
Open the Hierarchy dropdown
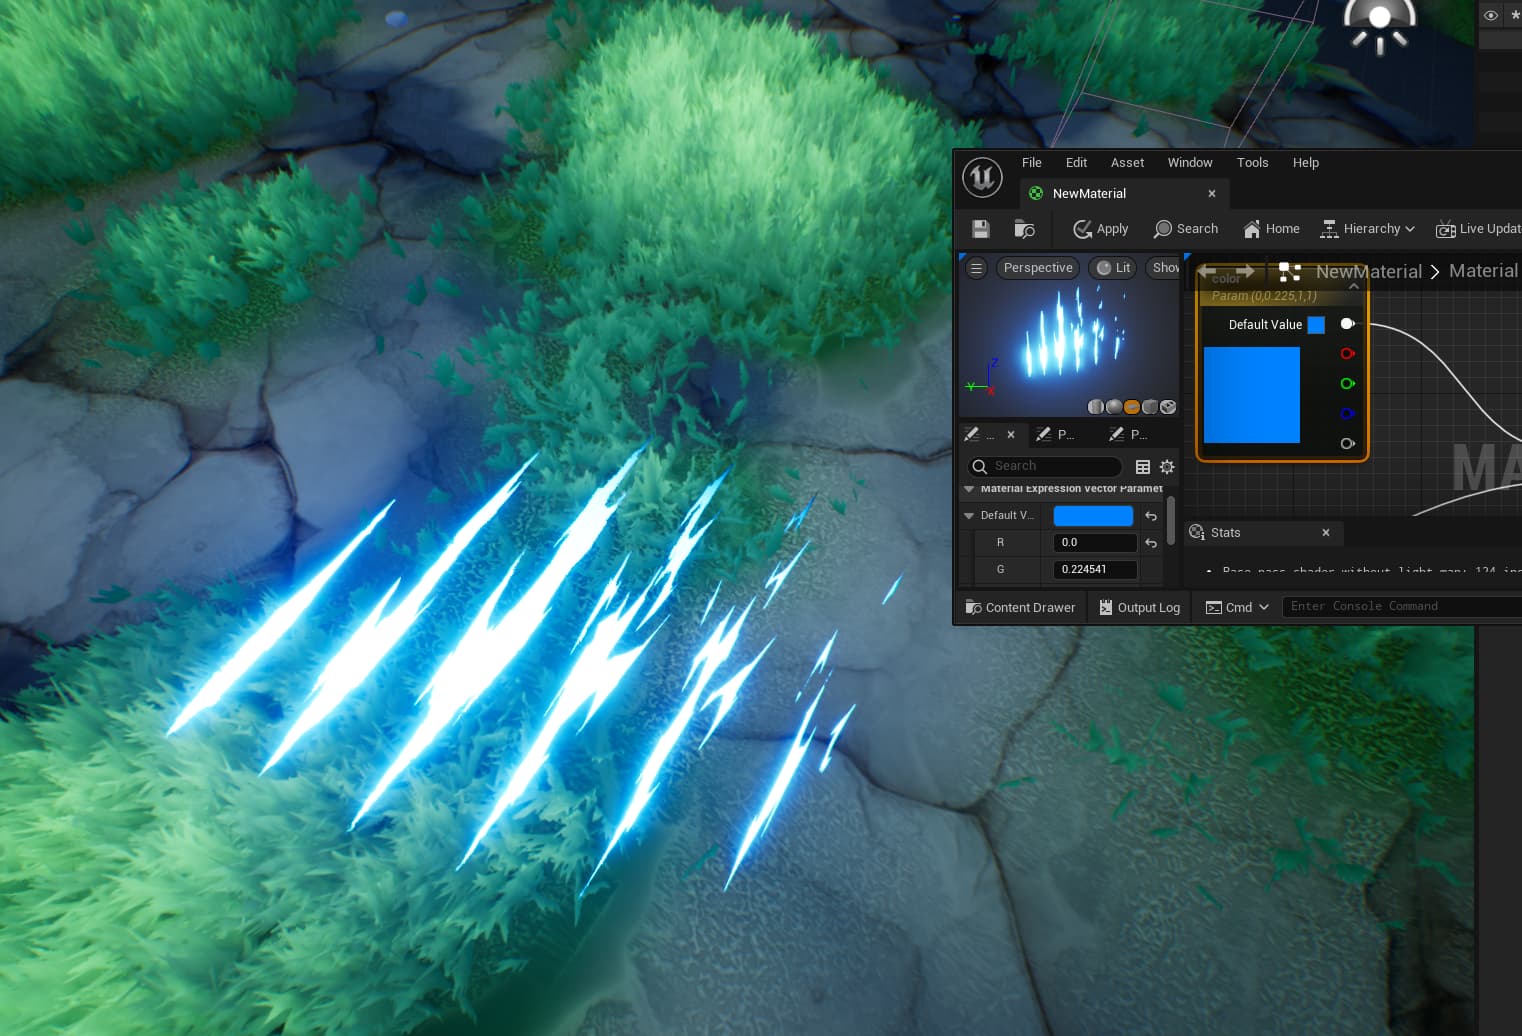click(1368, 229)
